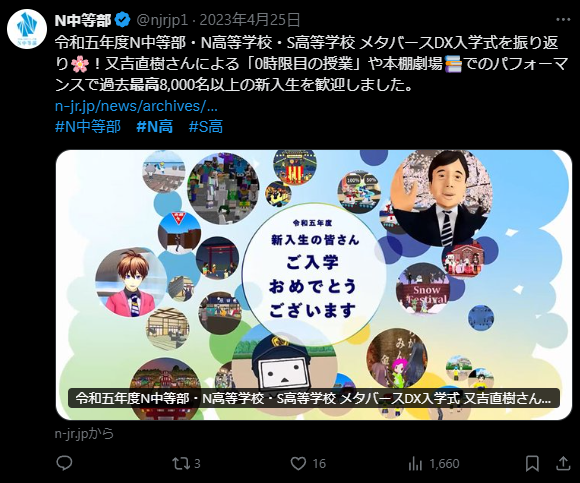Click the N中等部 profile avatar
The height and width of the screenshot is (483, 580).
pyautogui.click(x=27, y=29)
